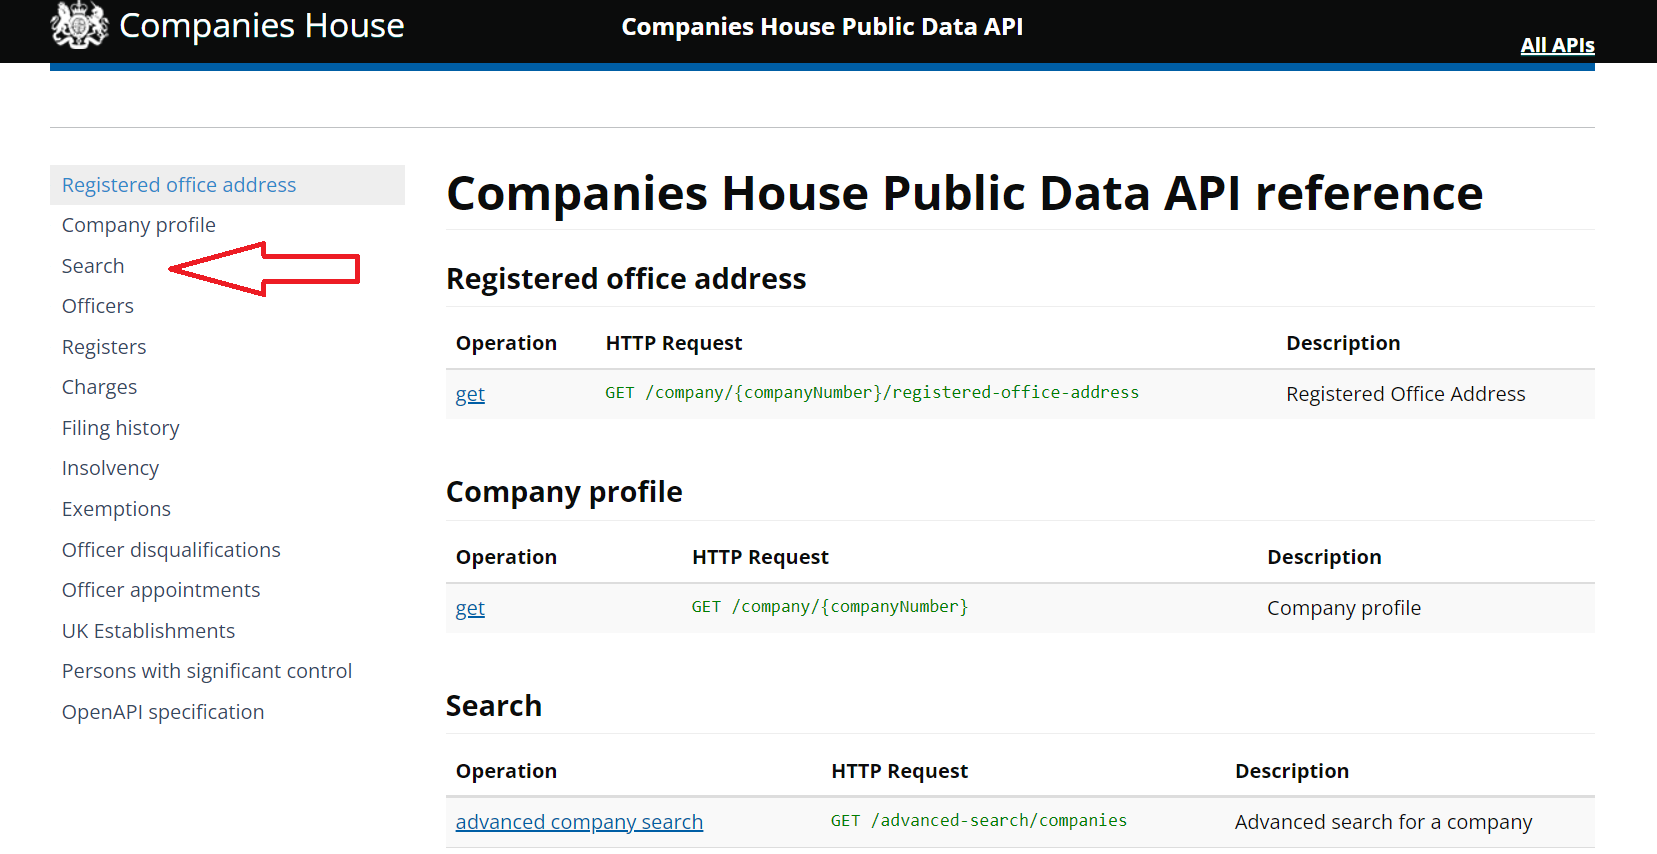Click the Company profile section heading
The height and width of the screenshot is (854, 1657).
564,492
